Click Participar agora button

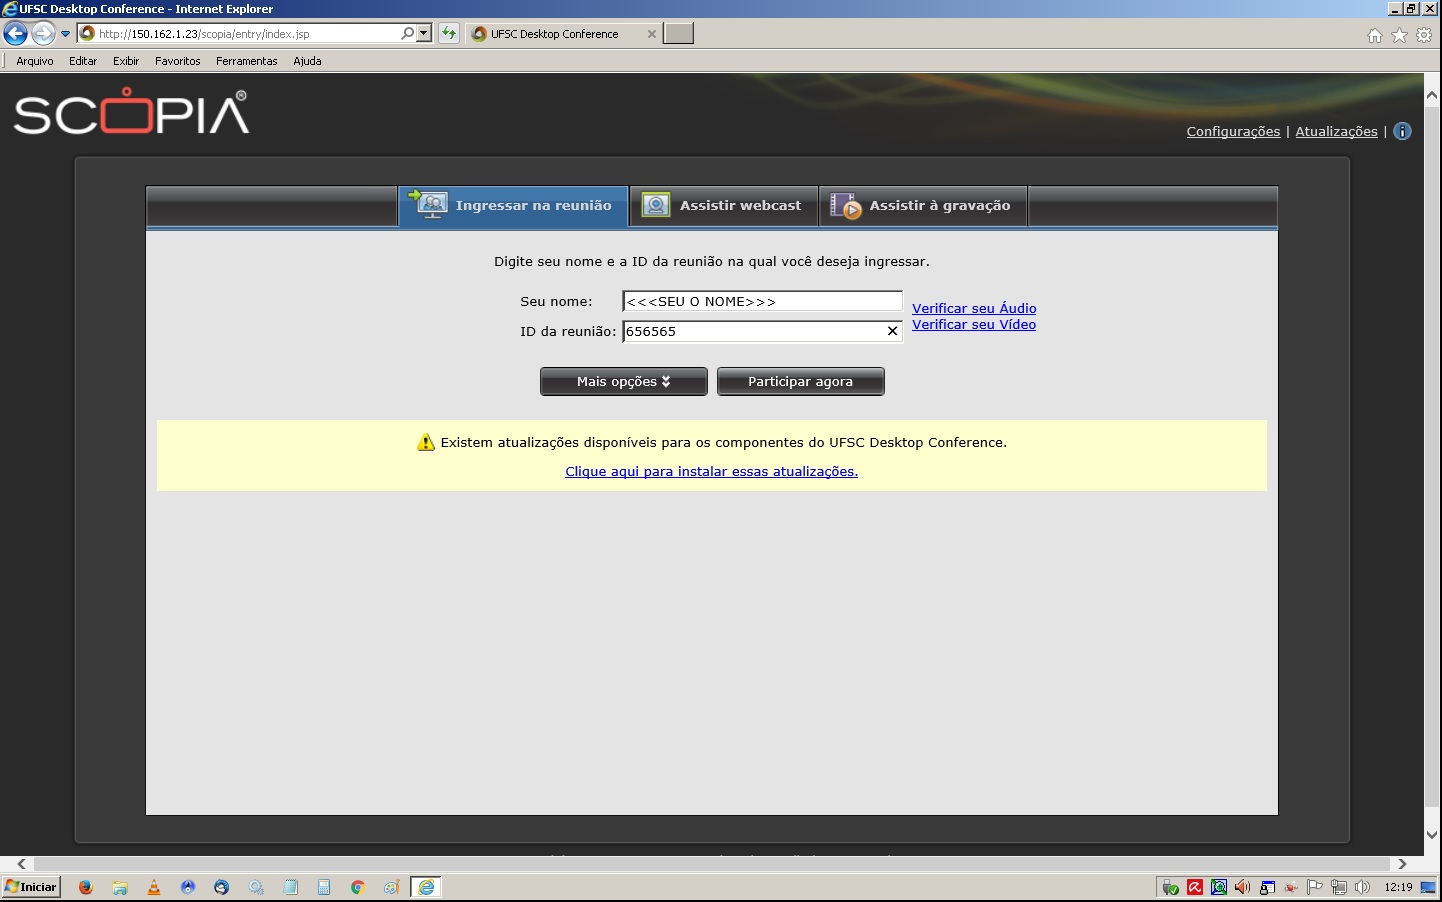click(800, 381)
